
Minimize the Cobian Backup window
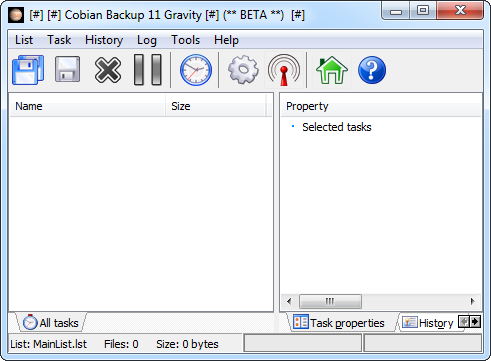tap(396, 11)
